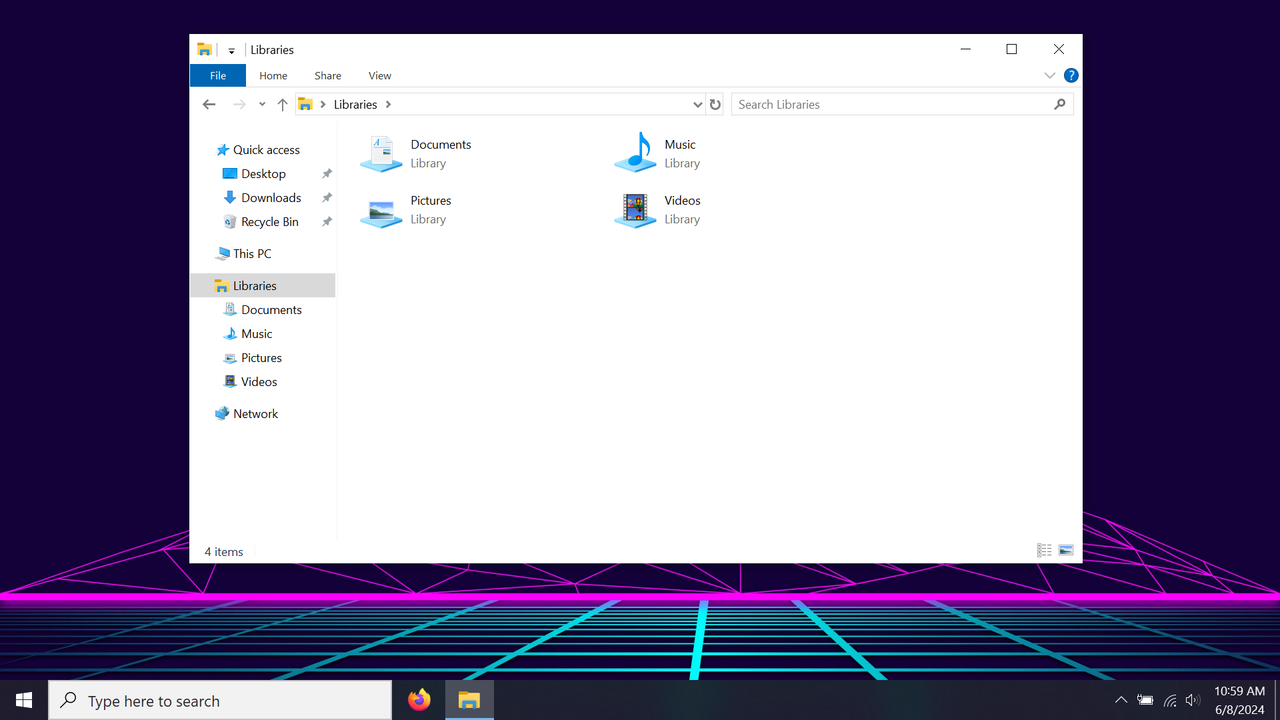Open File Explorer help
The image size is (1280, 720).
click(1071, 75)
